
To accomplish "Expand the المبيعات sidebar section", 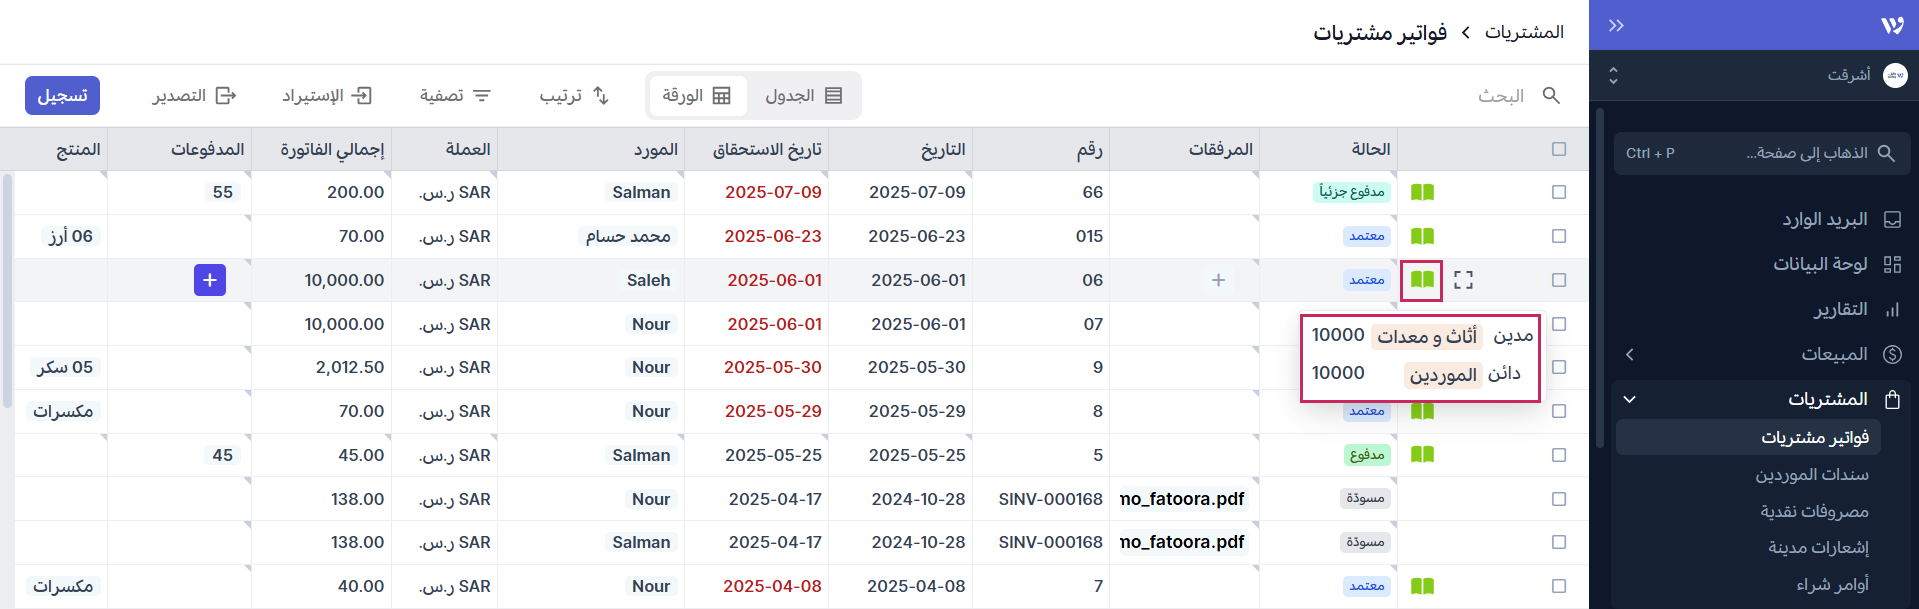I will [x=1630, y=354].
